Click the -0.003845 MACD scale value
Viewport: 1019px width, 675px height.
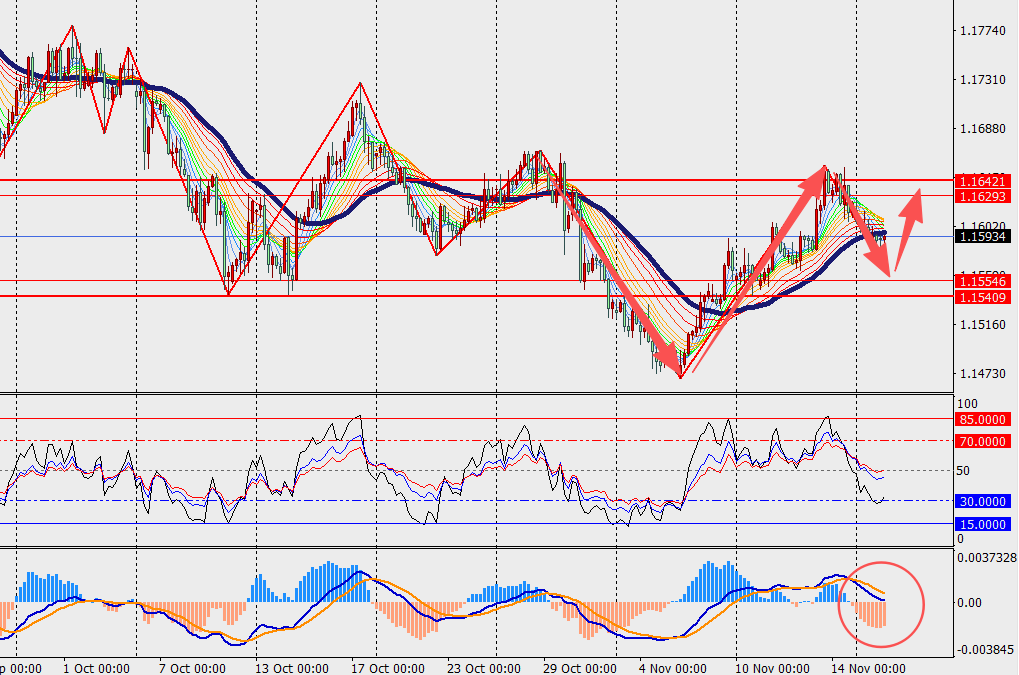point(985,649)
